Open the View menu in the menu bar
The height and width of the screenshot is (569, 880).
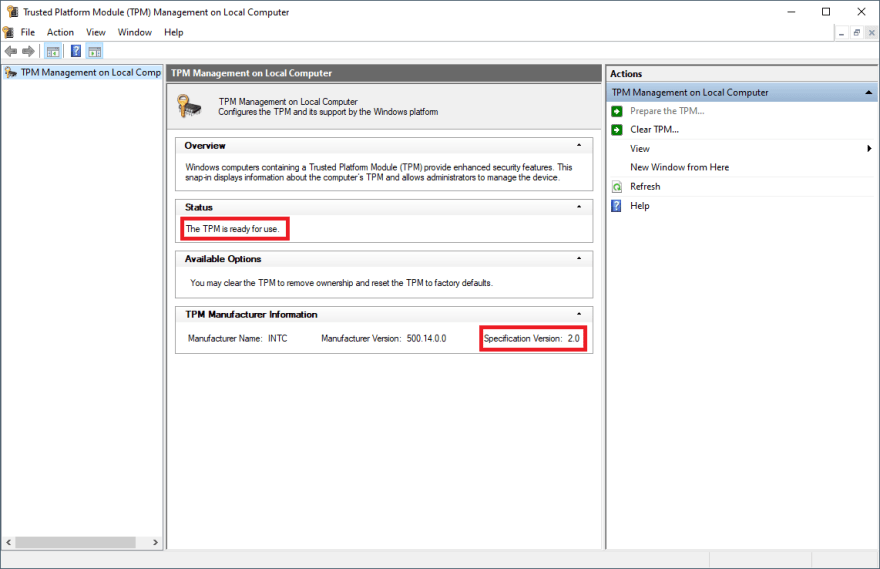[x=95, y=33]
